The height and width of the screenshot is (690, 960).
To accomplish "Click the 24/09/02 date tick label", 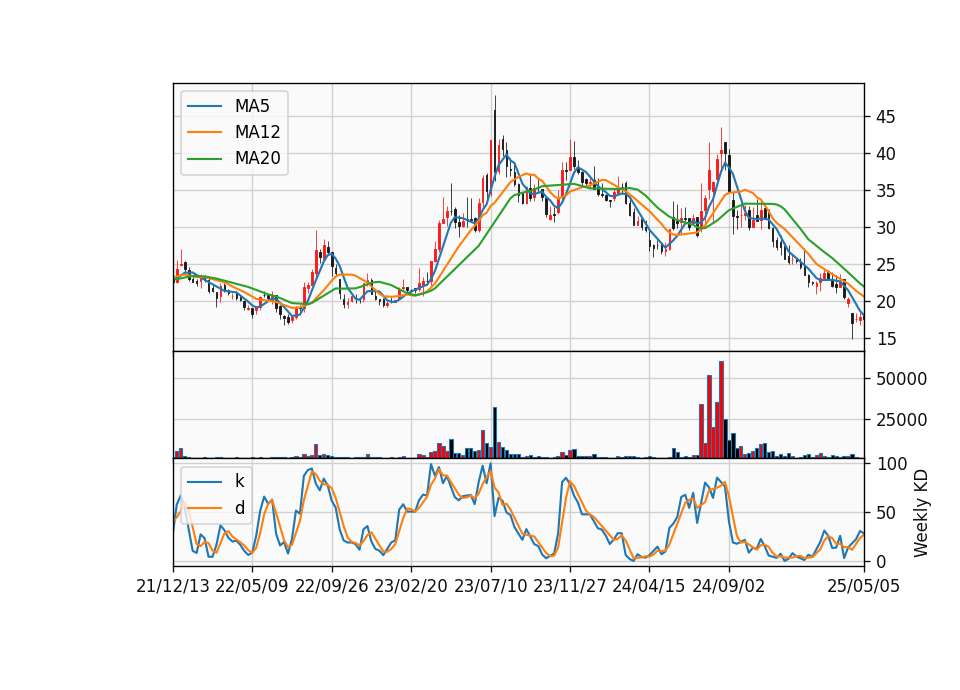I will pos(729,586).
